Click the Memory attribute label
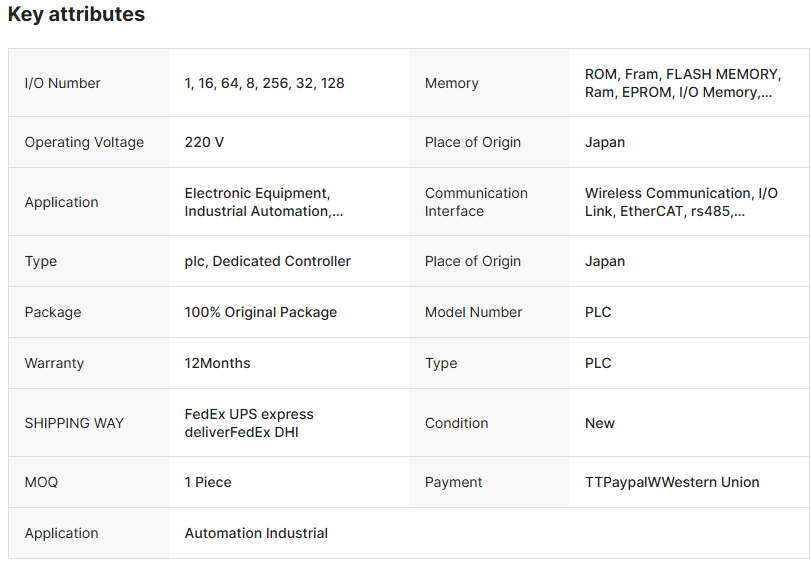Image resolution: width=811 pixels, height=561 pixels. click(451, 83)
